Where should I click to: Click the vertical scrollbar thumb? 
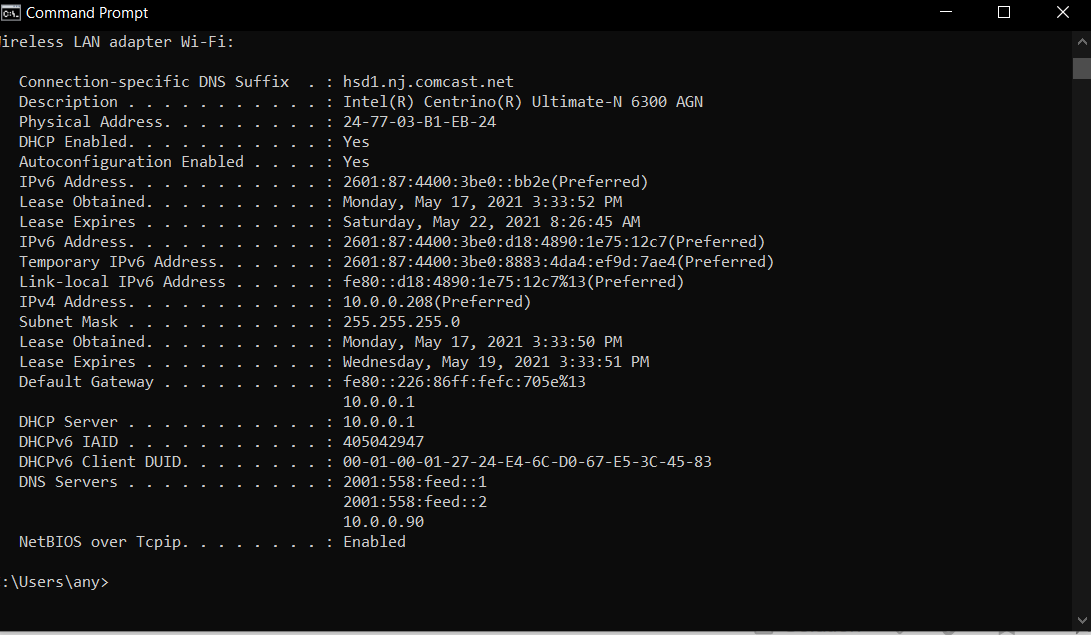point(1081,68)
